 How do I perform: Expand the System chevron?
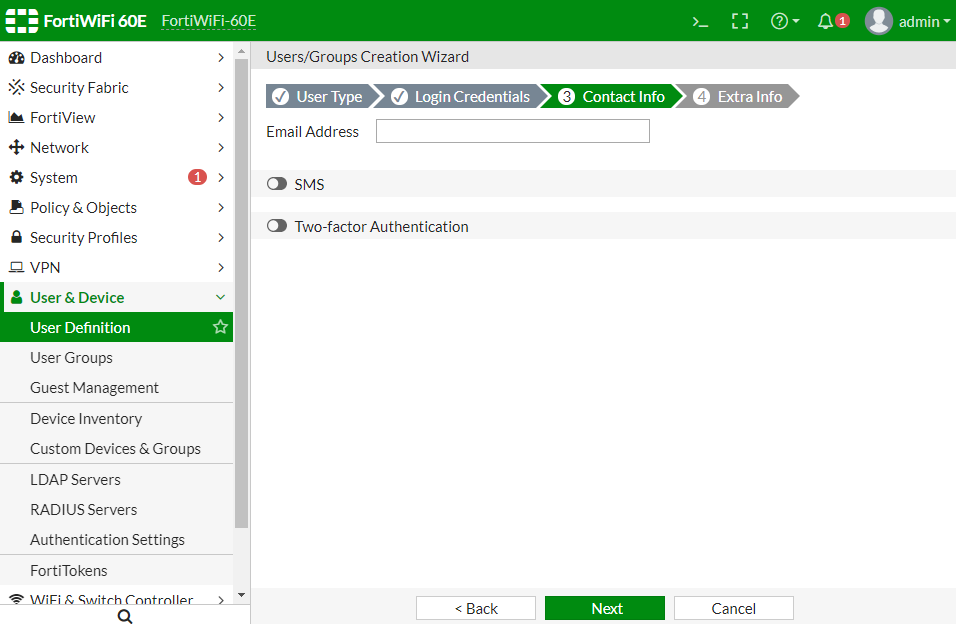221,178
